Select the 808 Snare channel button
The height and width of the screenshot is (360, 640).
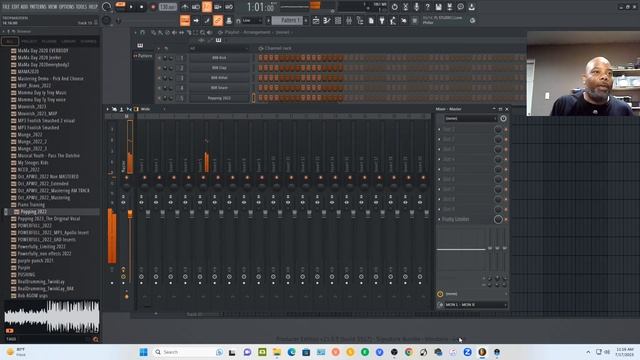(219, 88)
